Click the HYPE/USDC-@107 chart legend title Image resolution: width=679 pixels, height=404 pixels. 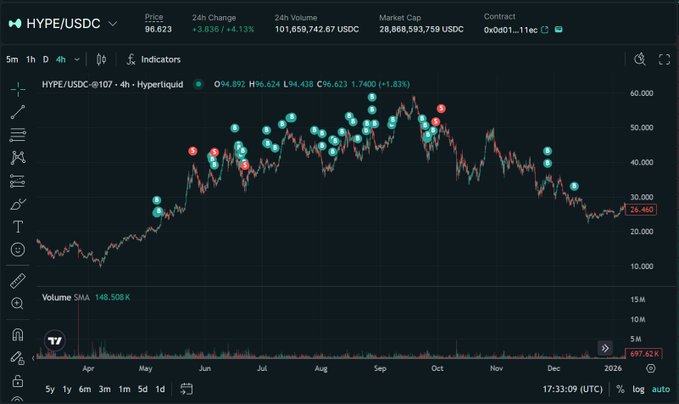pos(112,84)
